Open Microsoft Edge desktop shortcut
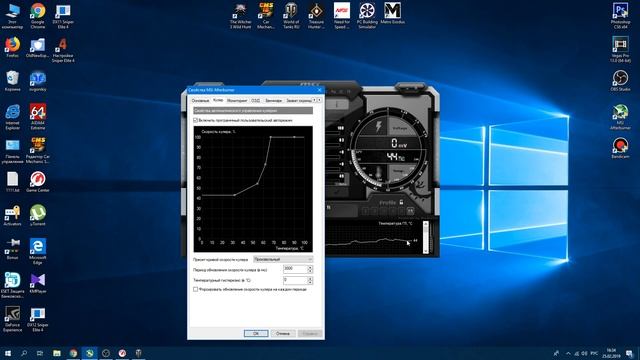Screen dimensions: 640x360 pos(38,251)
